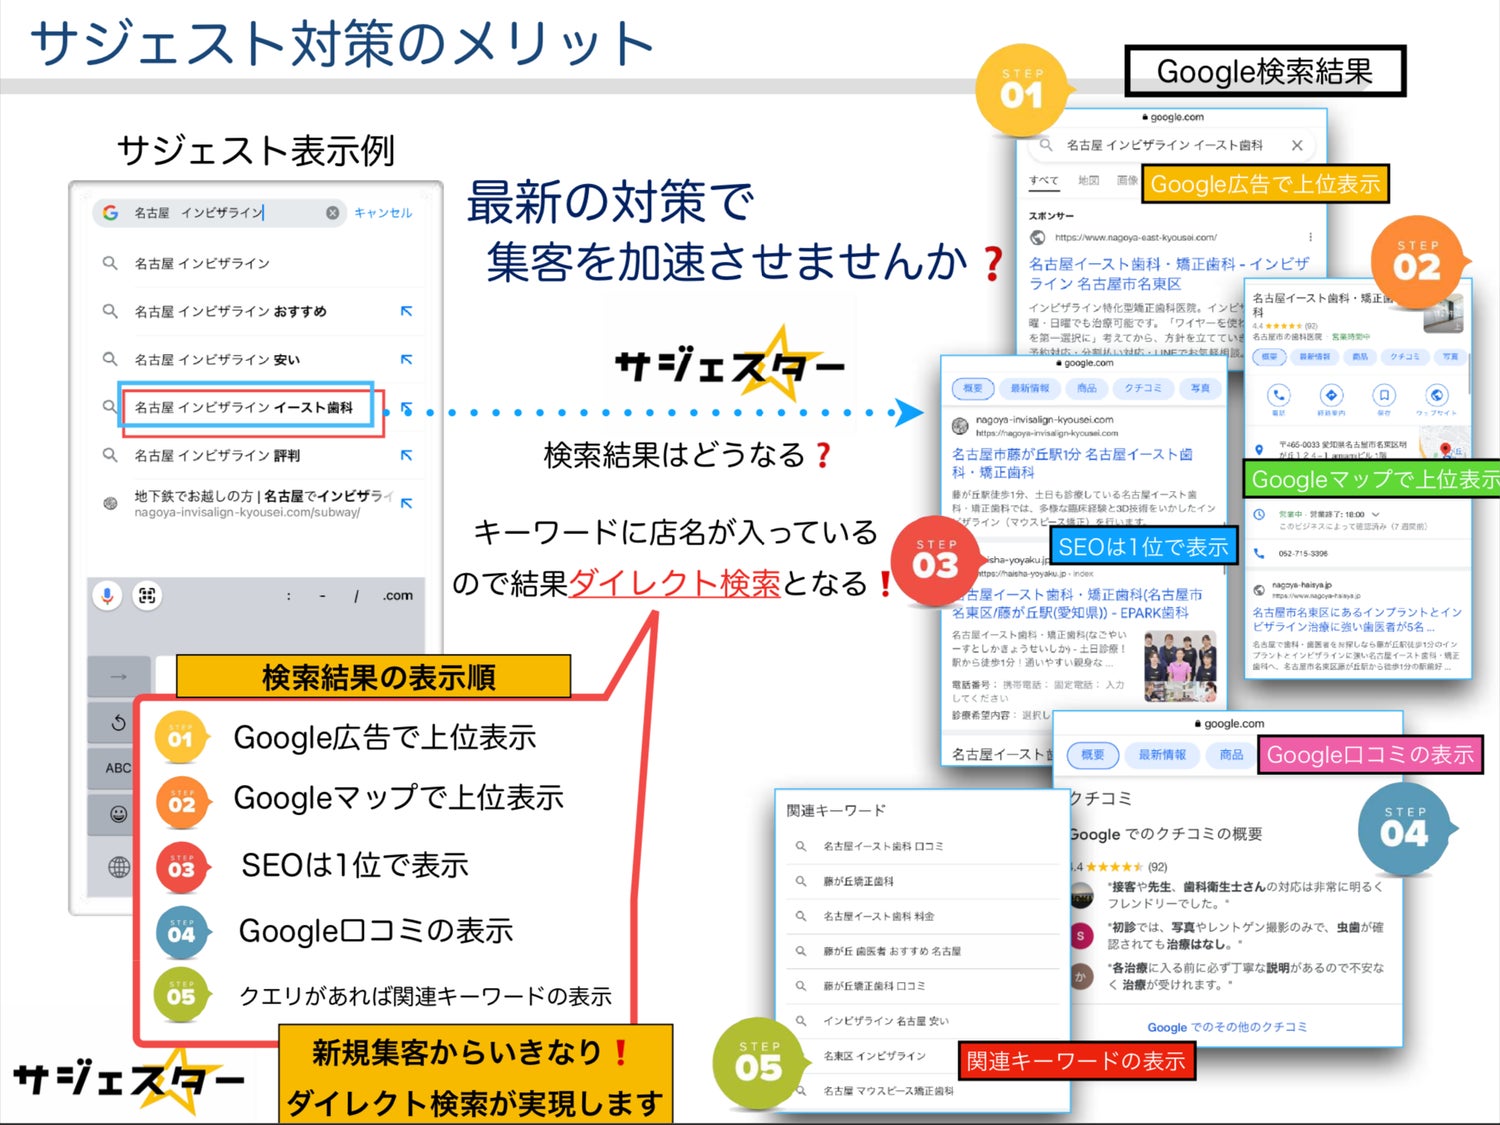1500x1125 pixels.
Task: Click the キャンセル link next to the search box
Action: click(x=382, y=213)
